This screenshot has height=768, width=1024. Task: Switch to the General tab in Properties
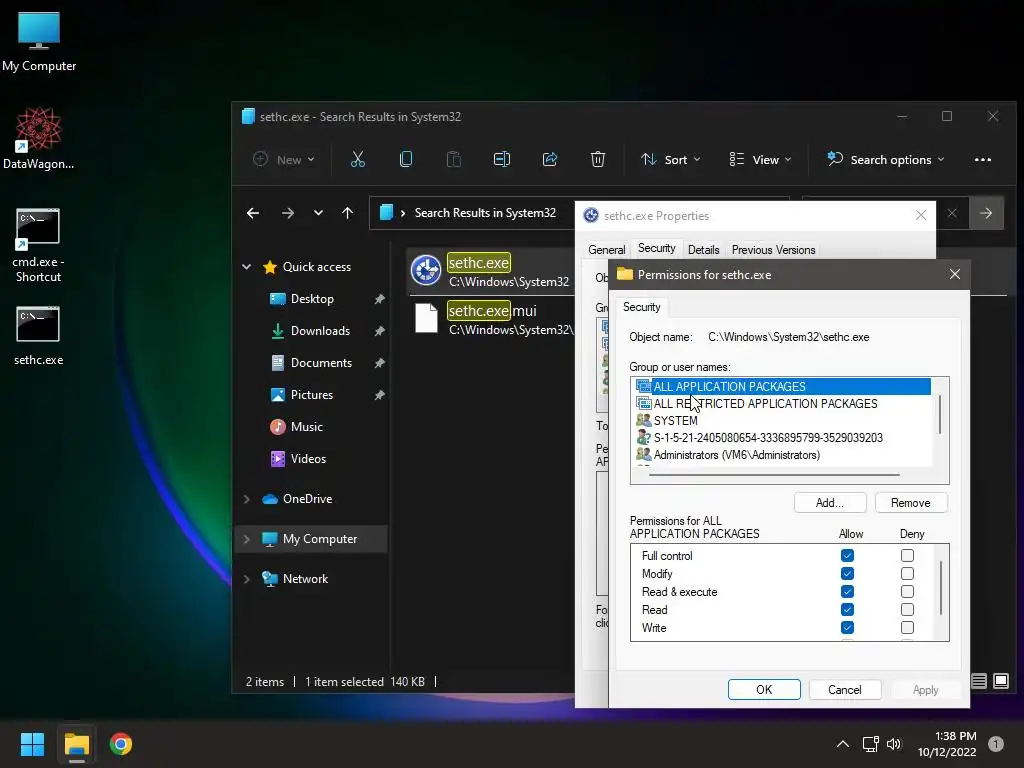tap(606, 249)
